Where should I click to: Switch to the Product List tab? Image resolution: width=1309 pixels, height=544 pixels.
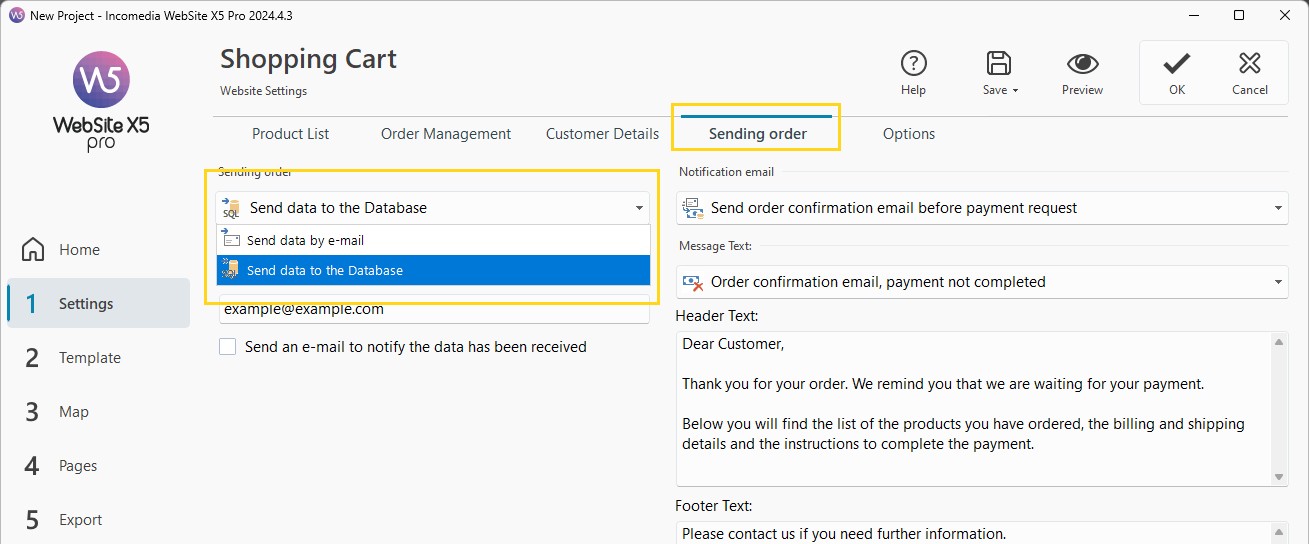coord(290,133)
